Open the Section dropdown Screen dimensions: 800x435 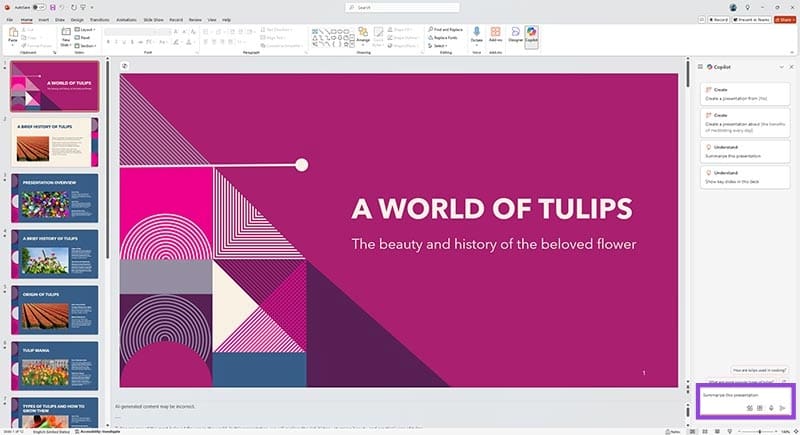tap(85, 46)
